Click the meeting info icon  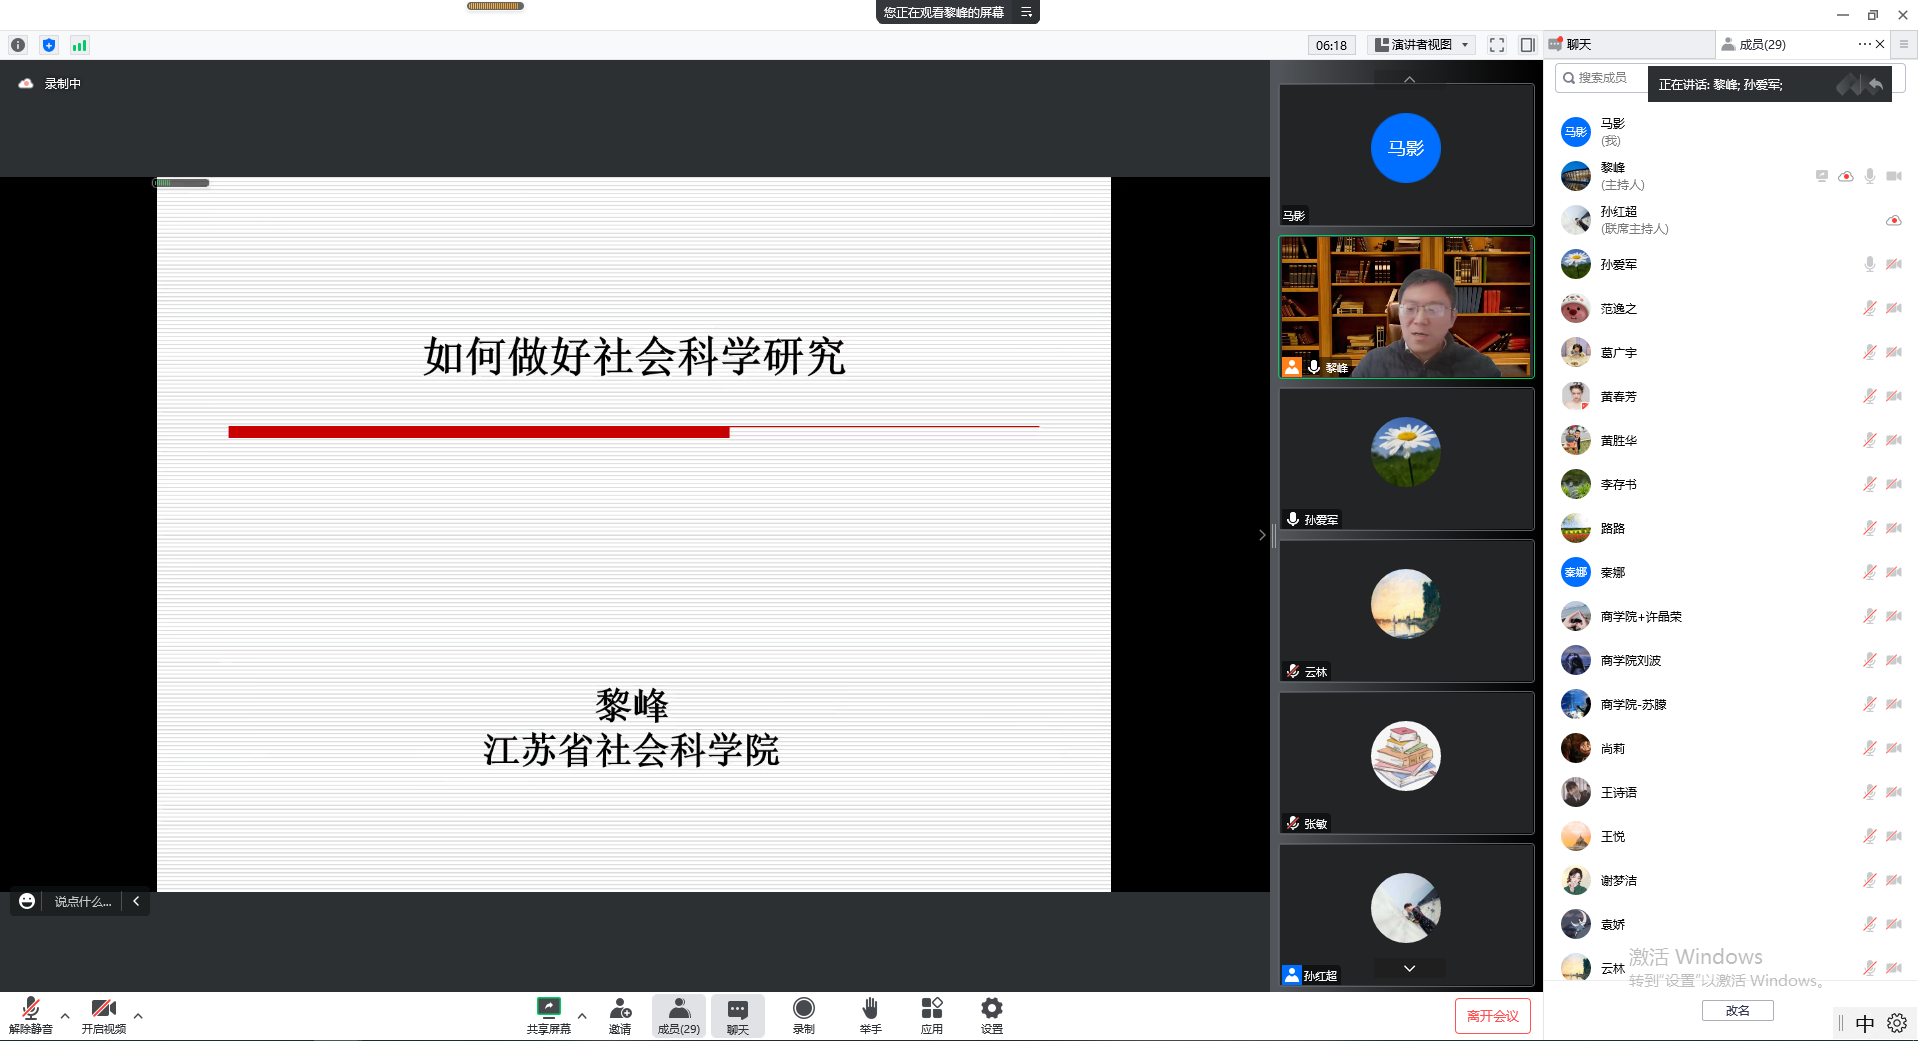(18, 45)
